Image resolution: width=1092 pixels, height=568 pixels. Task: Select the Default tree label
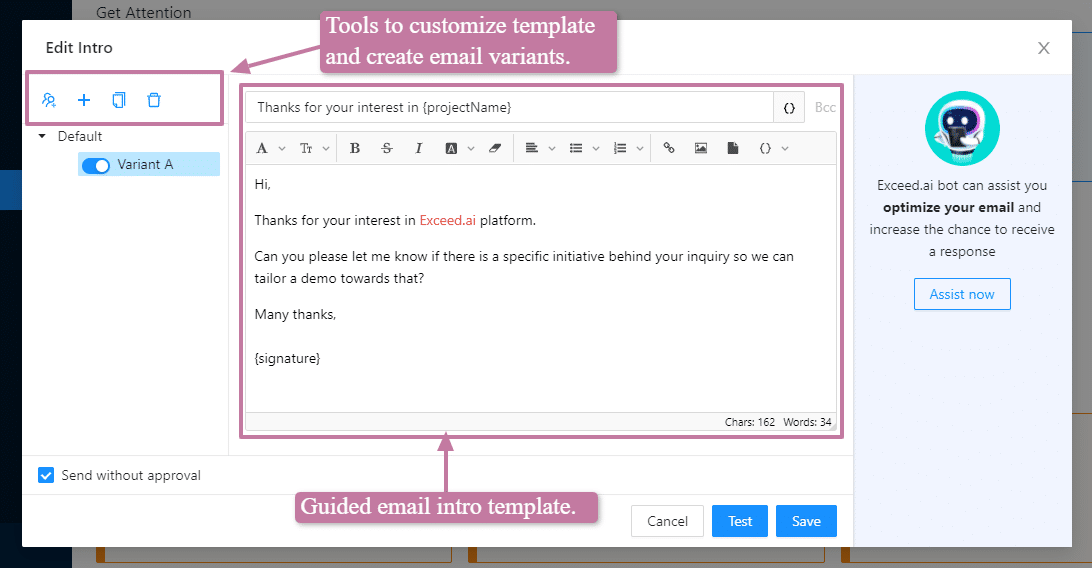coord(80,136)
